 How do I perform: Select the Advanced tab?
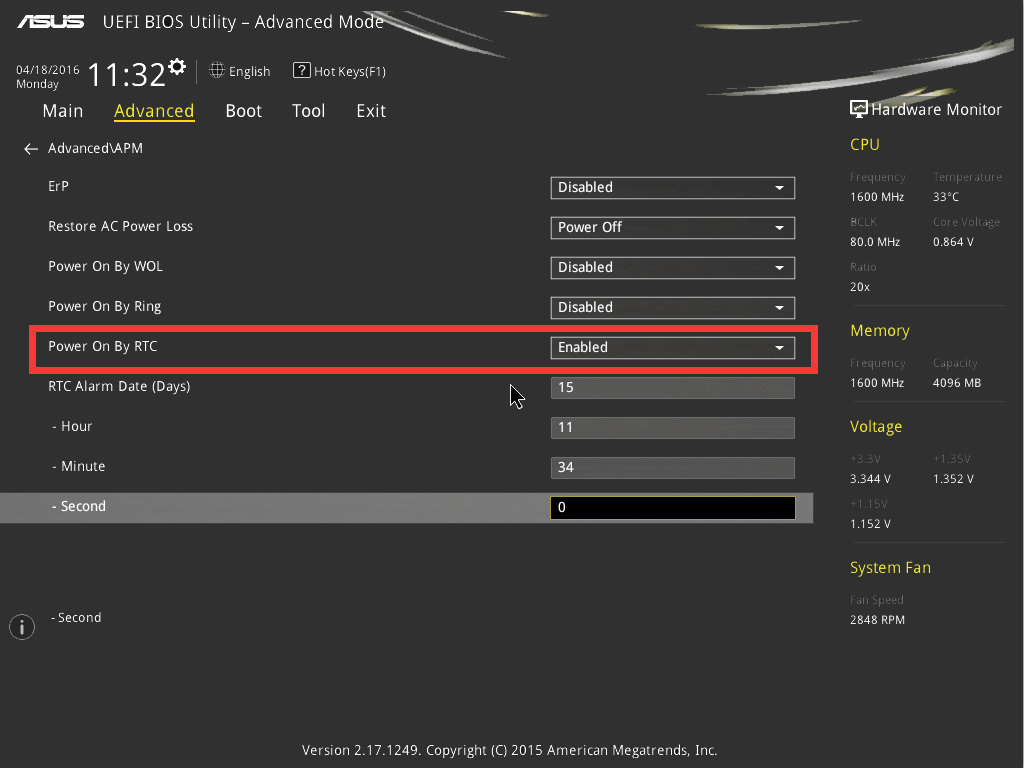click(x=154, y=111)
